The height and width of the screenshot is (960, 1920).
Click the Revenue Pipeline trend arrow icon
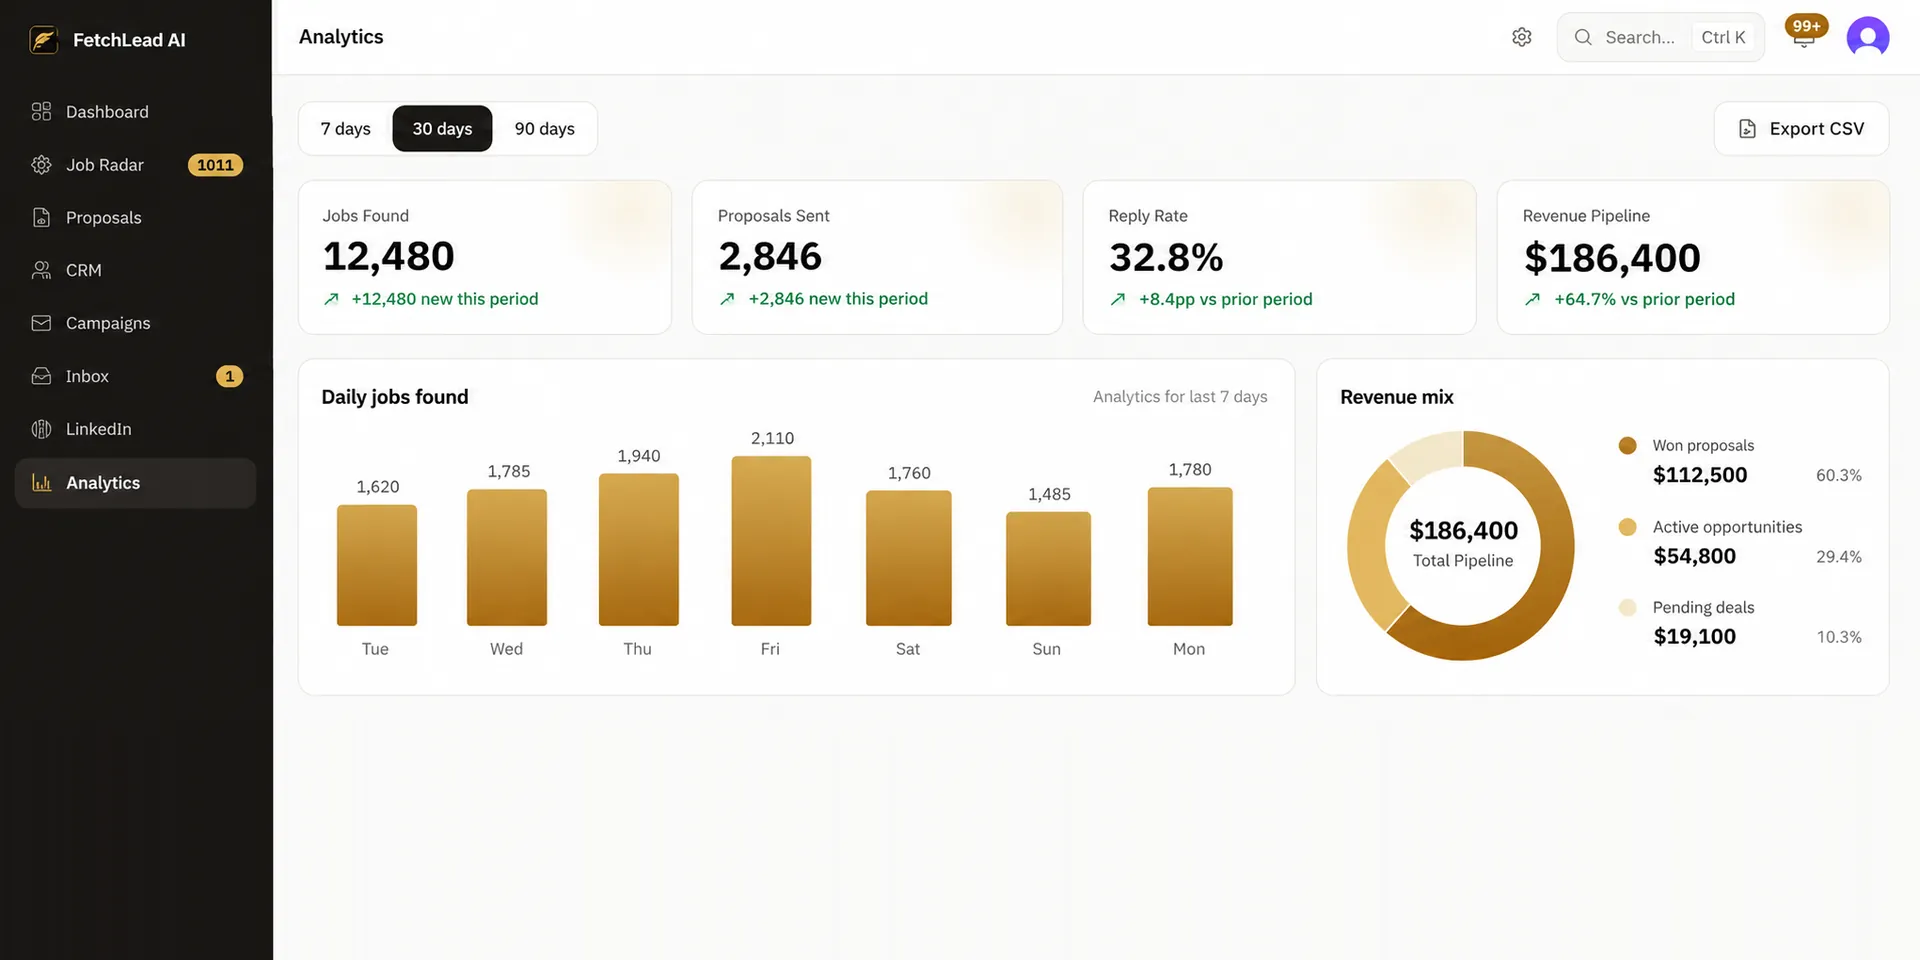point(1532,299)
